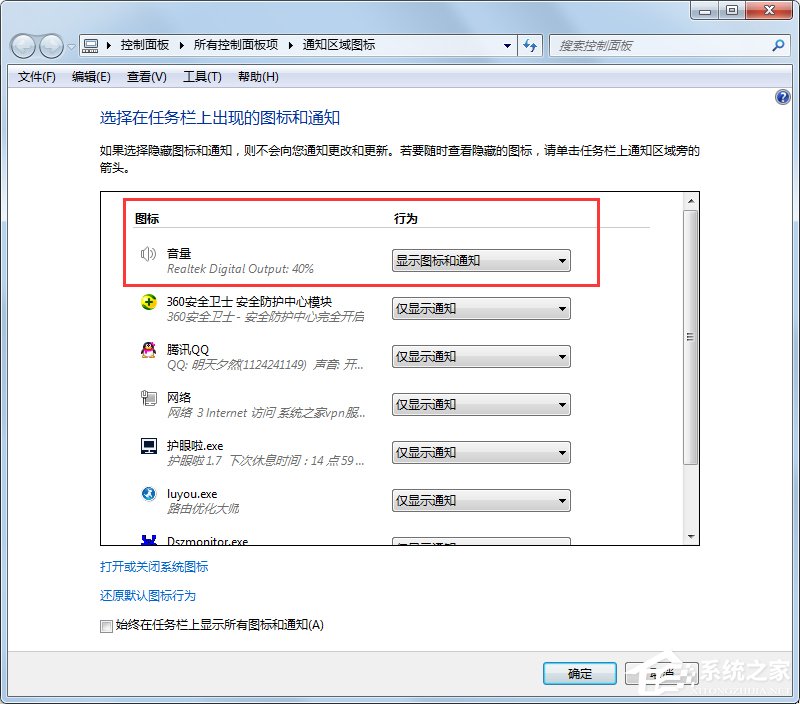Open the 查看 menu
The height and width of the screenshot is (704, 800).
pos(146,76)
